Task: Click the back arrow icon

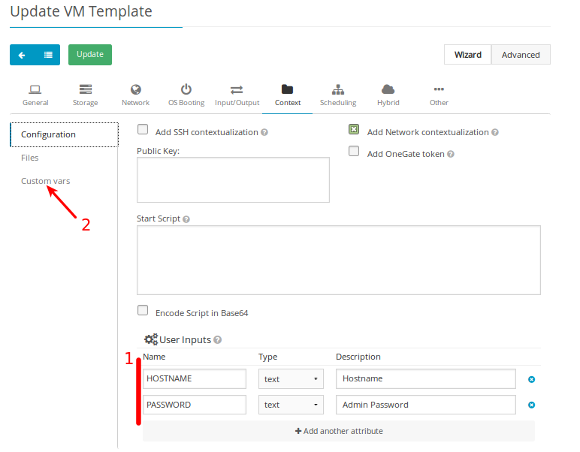Action: (x=22, y=55)
